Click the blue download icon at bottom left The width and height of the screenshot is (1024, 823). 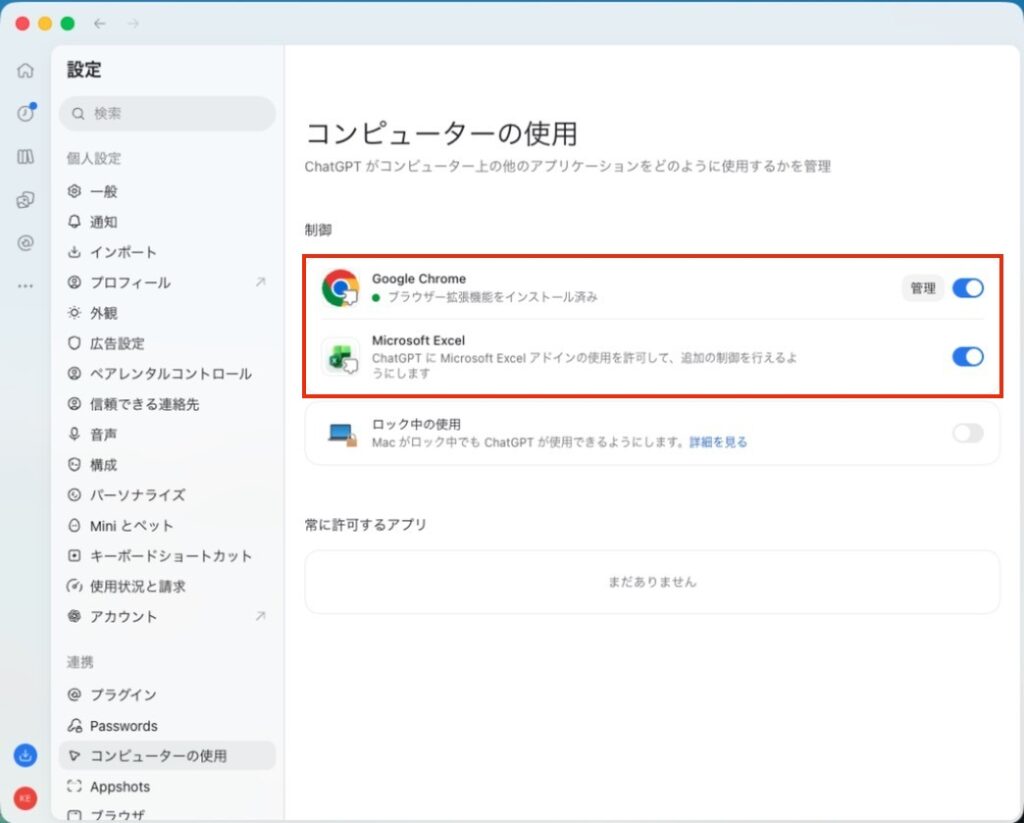tap(25, 756)
